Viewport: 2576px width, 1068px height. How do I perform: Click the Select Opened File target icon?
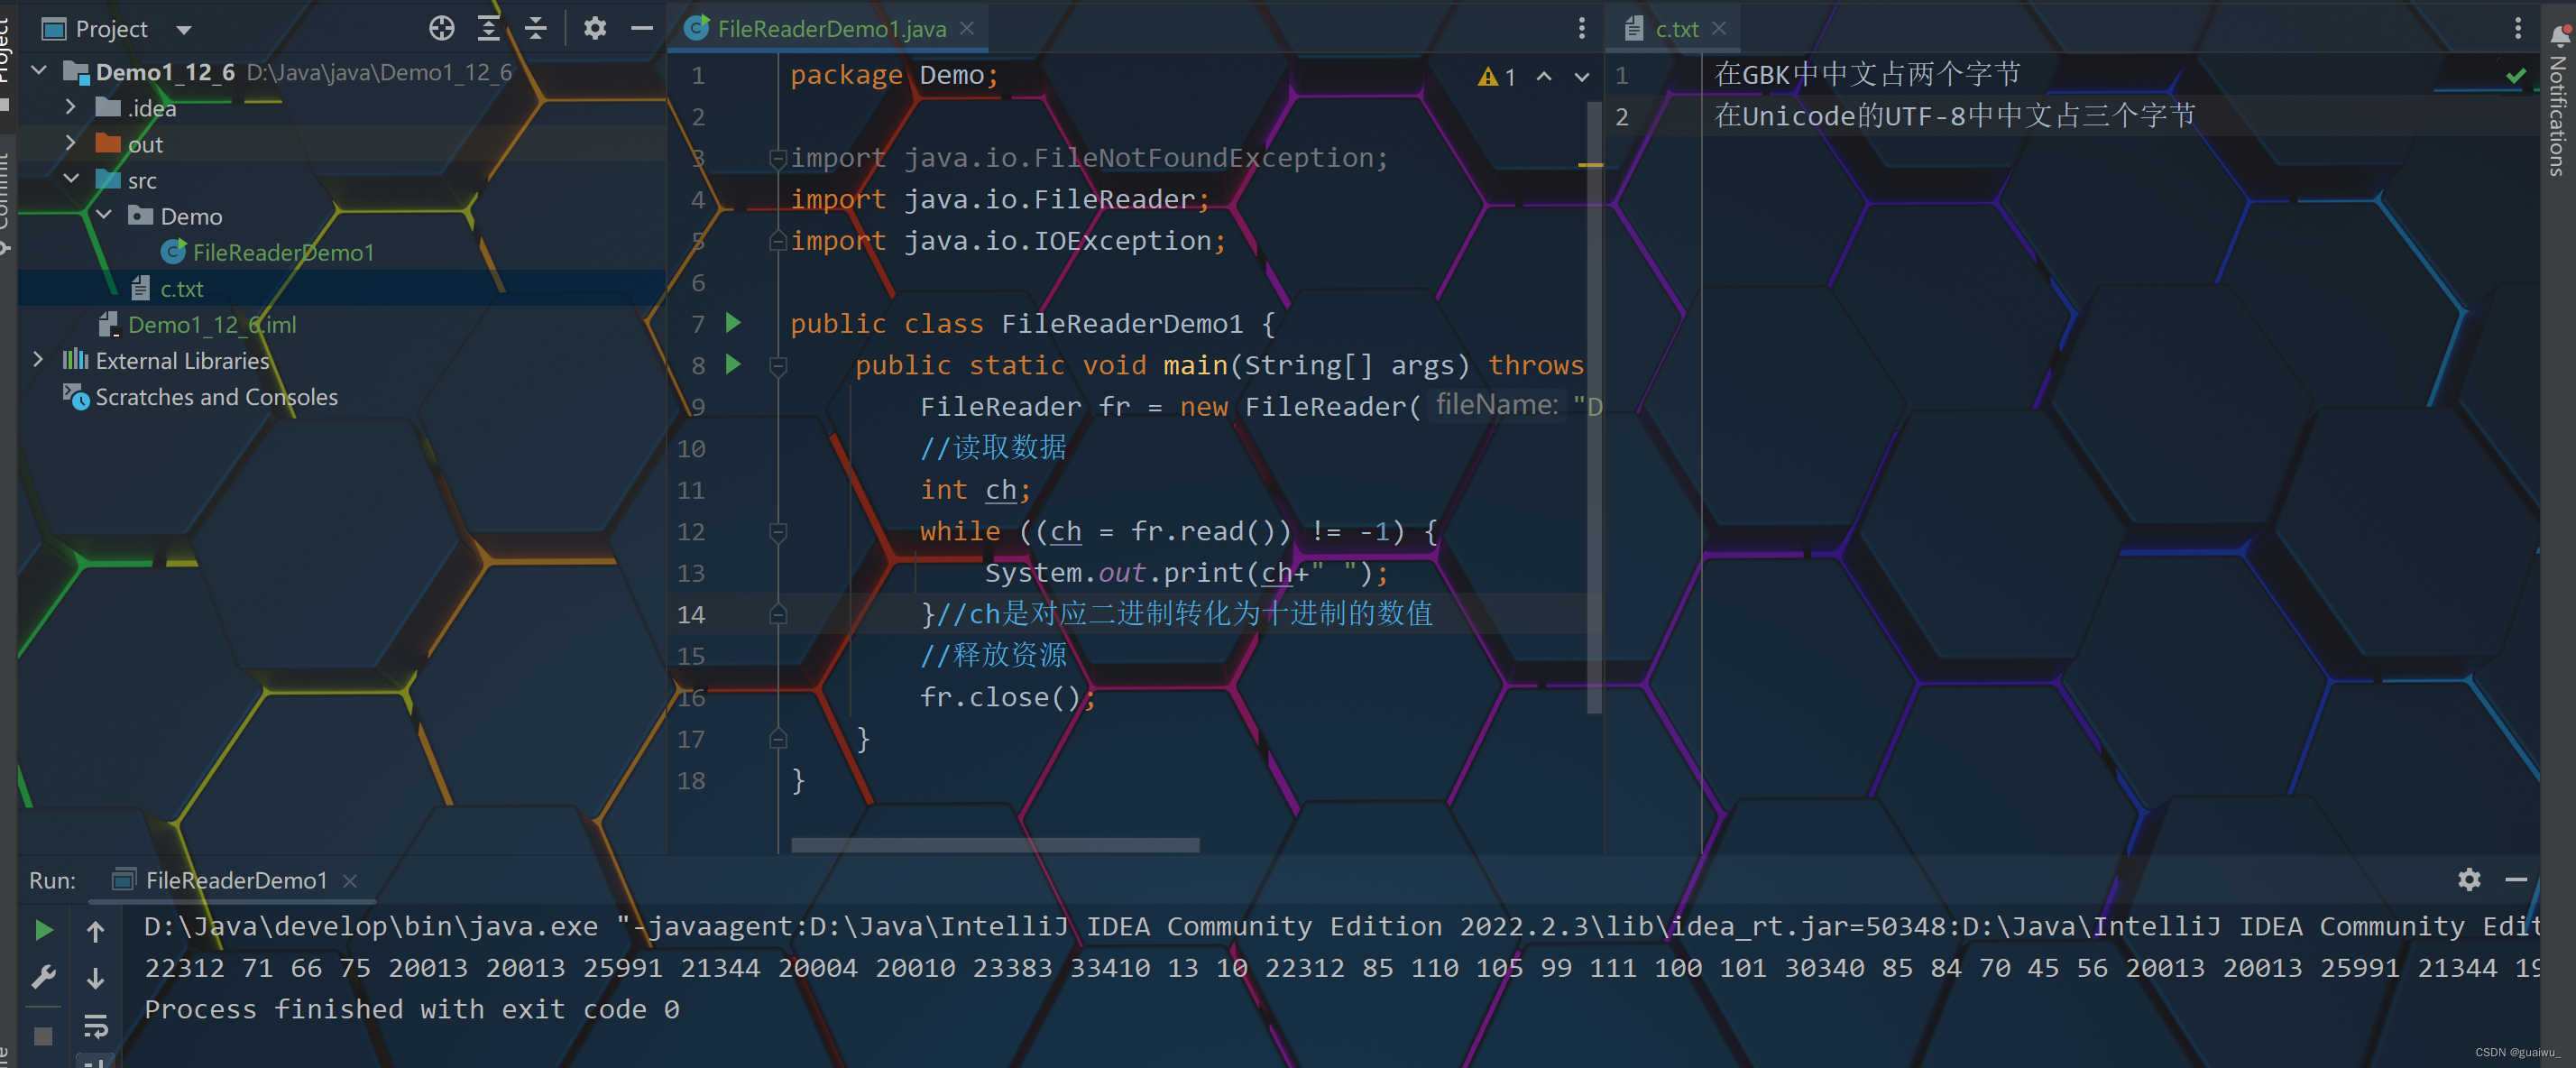pyautogui.click(x=441, y=29)
